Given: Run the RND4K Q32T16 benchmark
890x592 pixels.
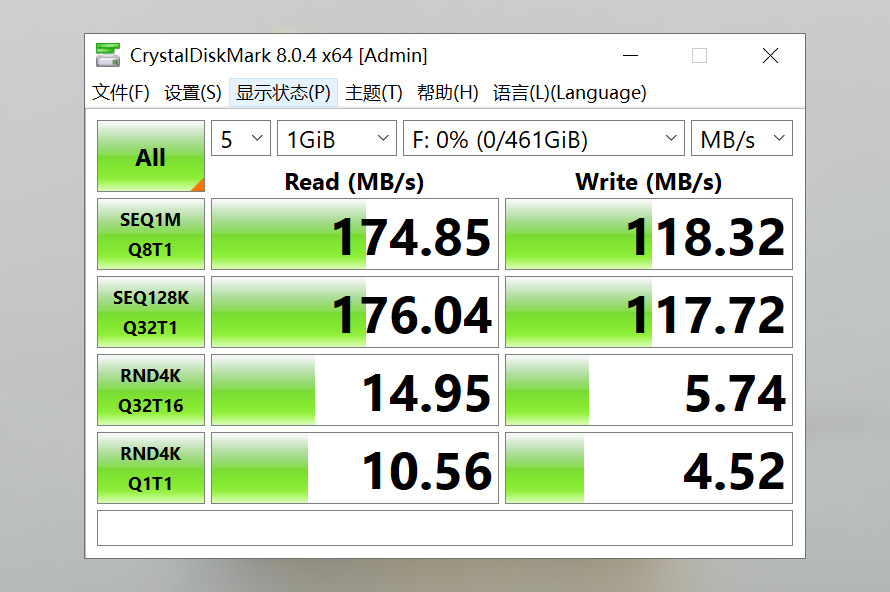Looking at the screenshot, I should point(150,389).
